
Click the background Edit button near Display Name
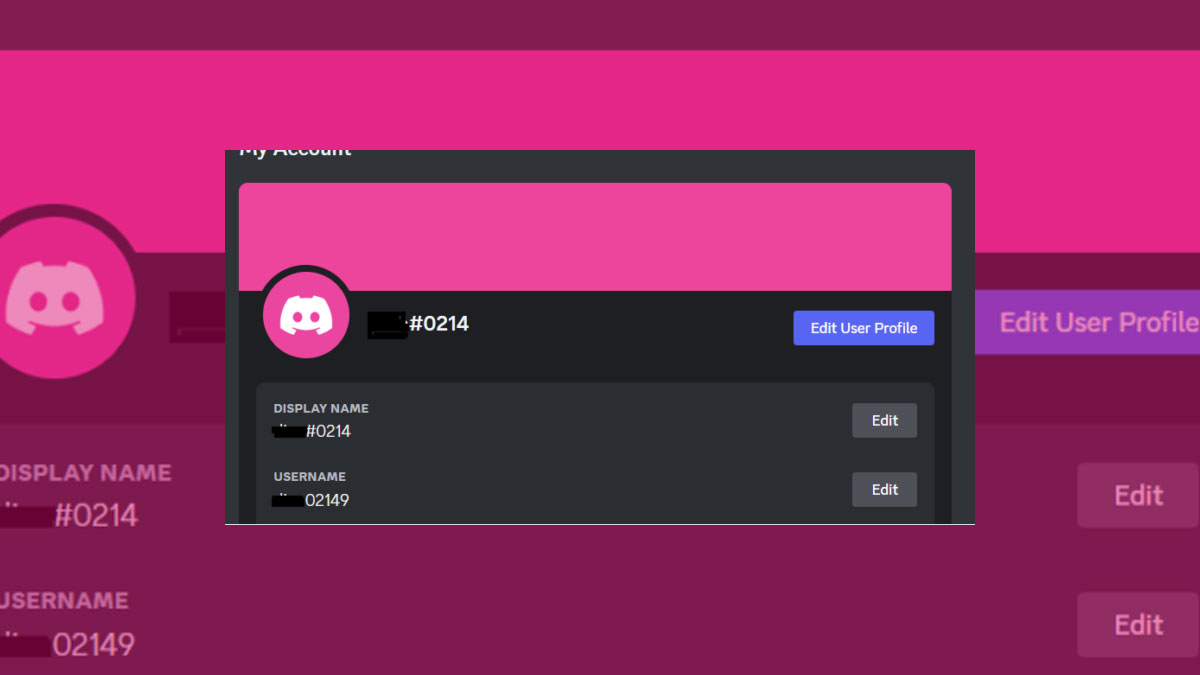tap(1137, 495)
